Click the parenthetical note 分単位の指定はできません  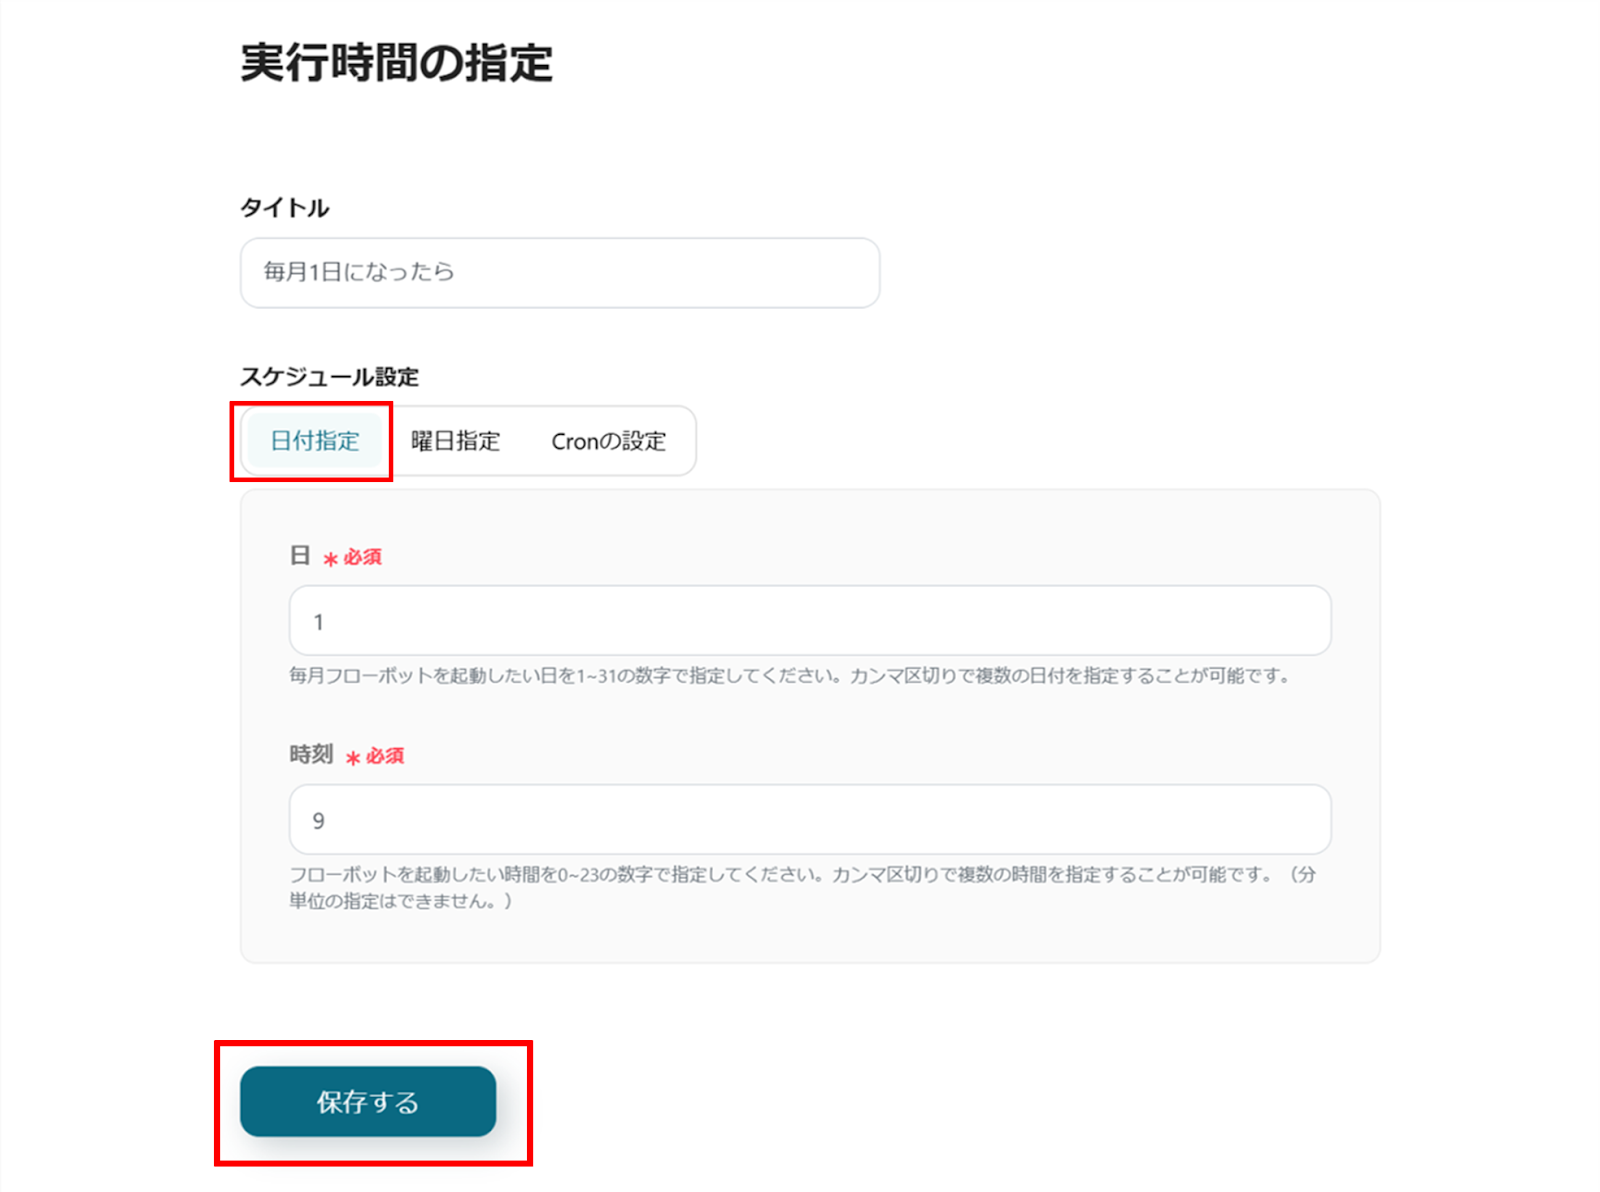[x=400, y=901]
